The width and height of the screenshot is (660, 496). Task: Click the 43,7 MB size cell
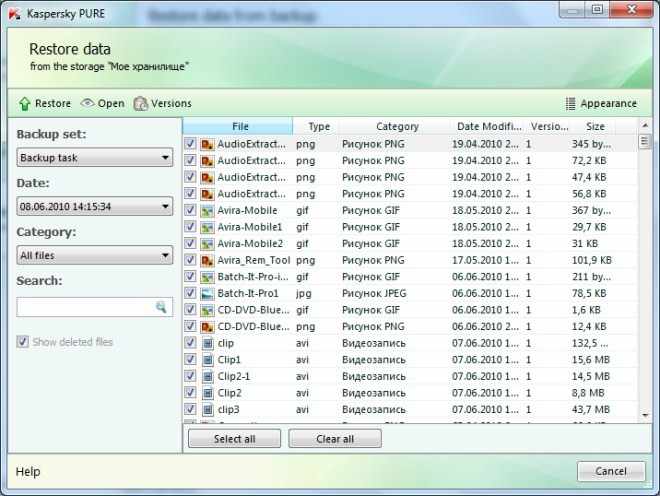[x=591, y=410]
